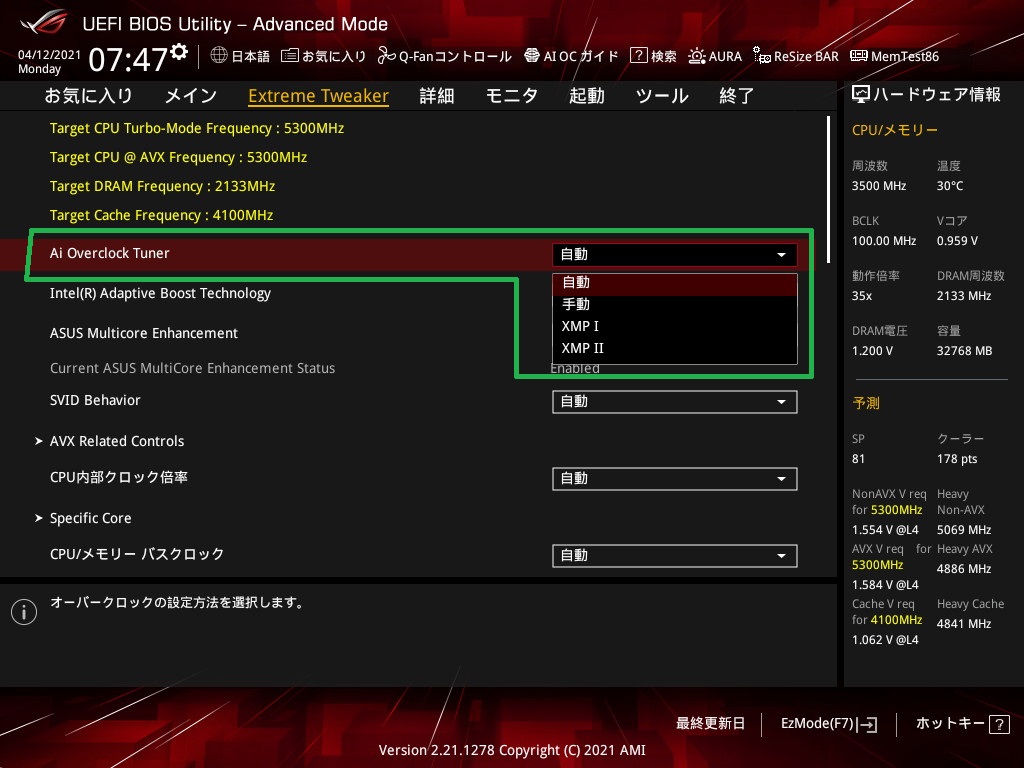Click the ROG logo

[43, 23]
